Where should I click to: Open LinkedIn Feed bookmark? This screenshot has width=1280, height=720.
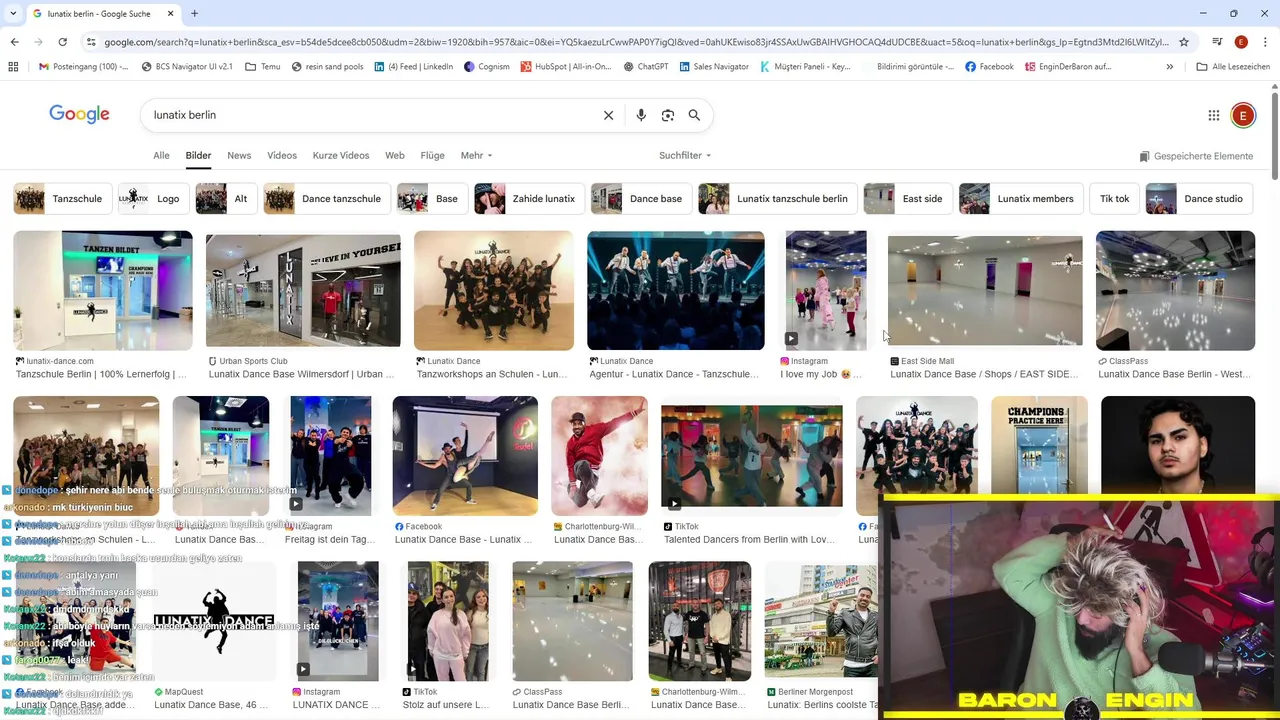413,67
